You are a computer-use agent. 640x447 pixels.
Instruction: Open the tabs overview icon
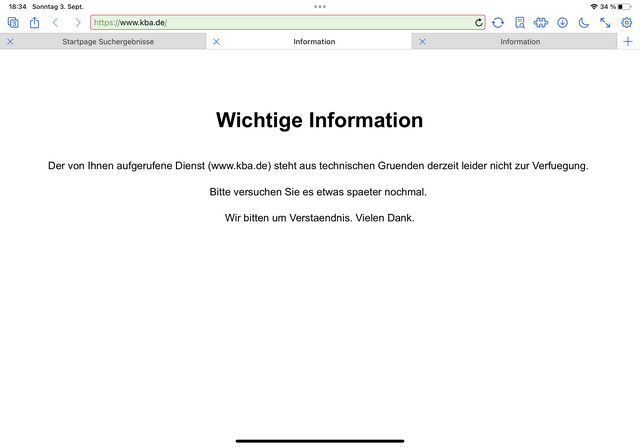(x=13, y=22)
